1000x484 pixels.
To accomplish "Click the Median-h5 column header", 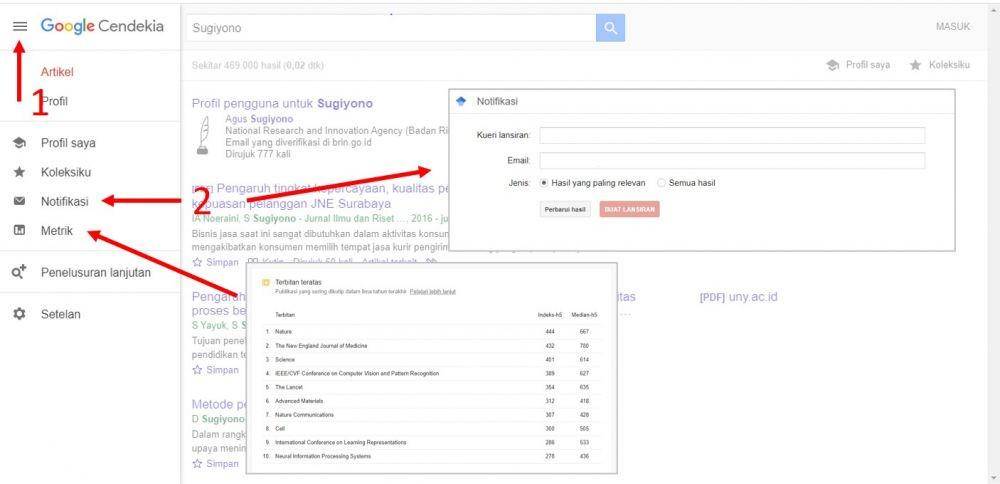I will pos(585,315).
